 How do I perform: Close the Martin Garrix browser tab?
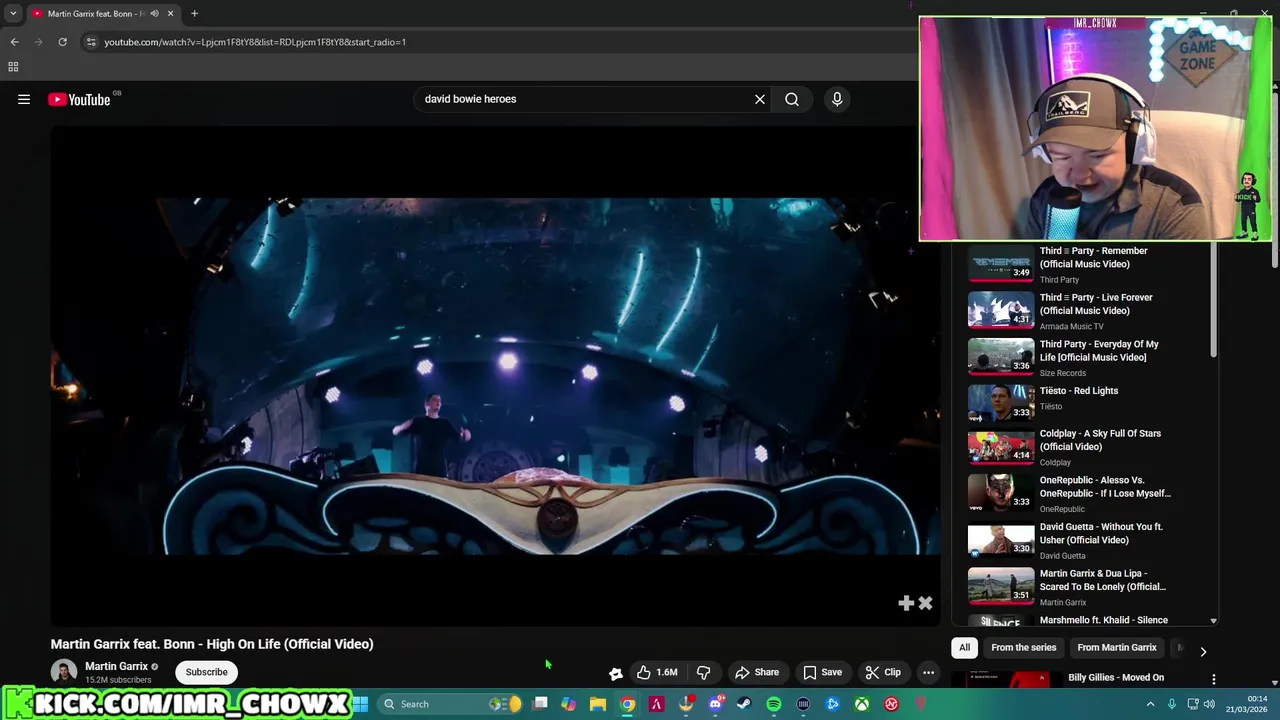pyautogui.click(x=170, y=14)
